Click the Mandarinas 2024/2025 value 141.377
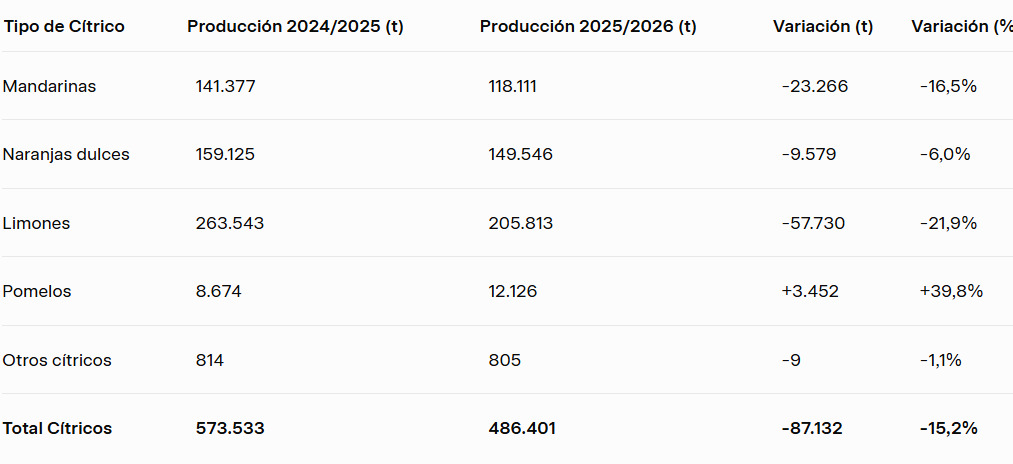Viewport: 1013px width, 464px height. (226, 86)
